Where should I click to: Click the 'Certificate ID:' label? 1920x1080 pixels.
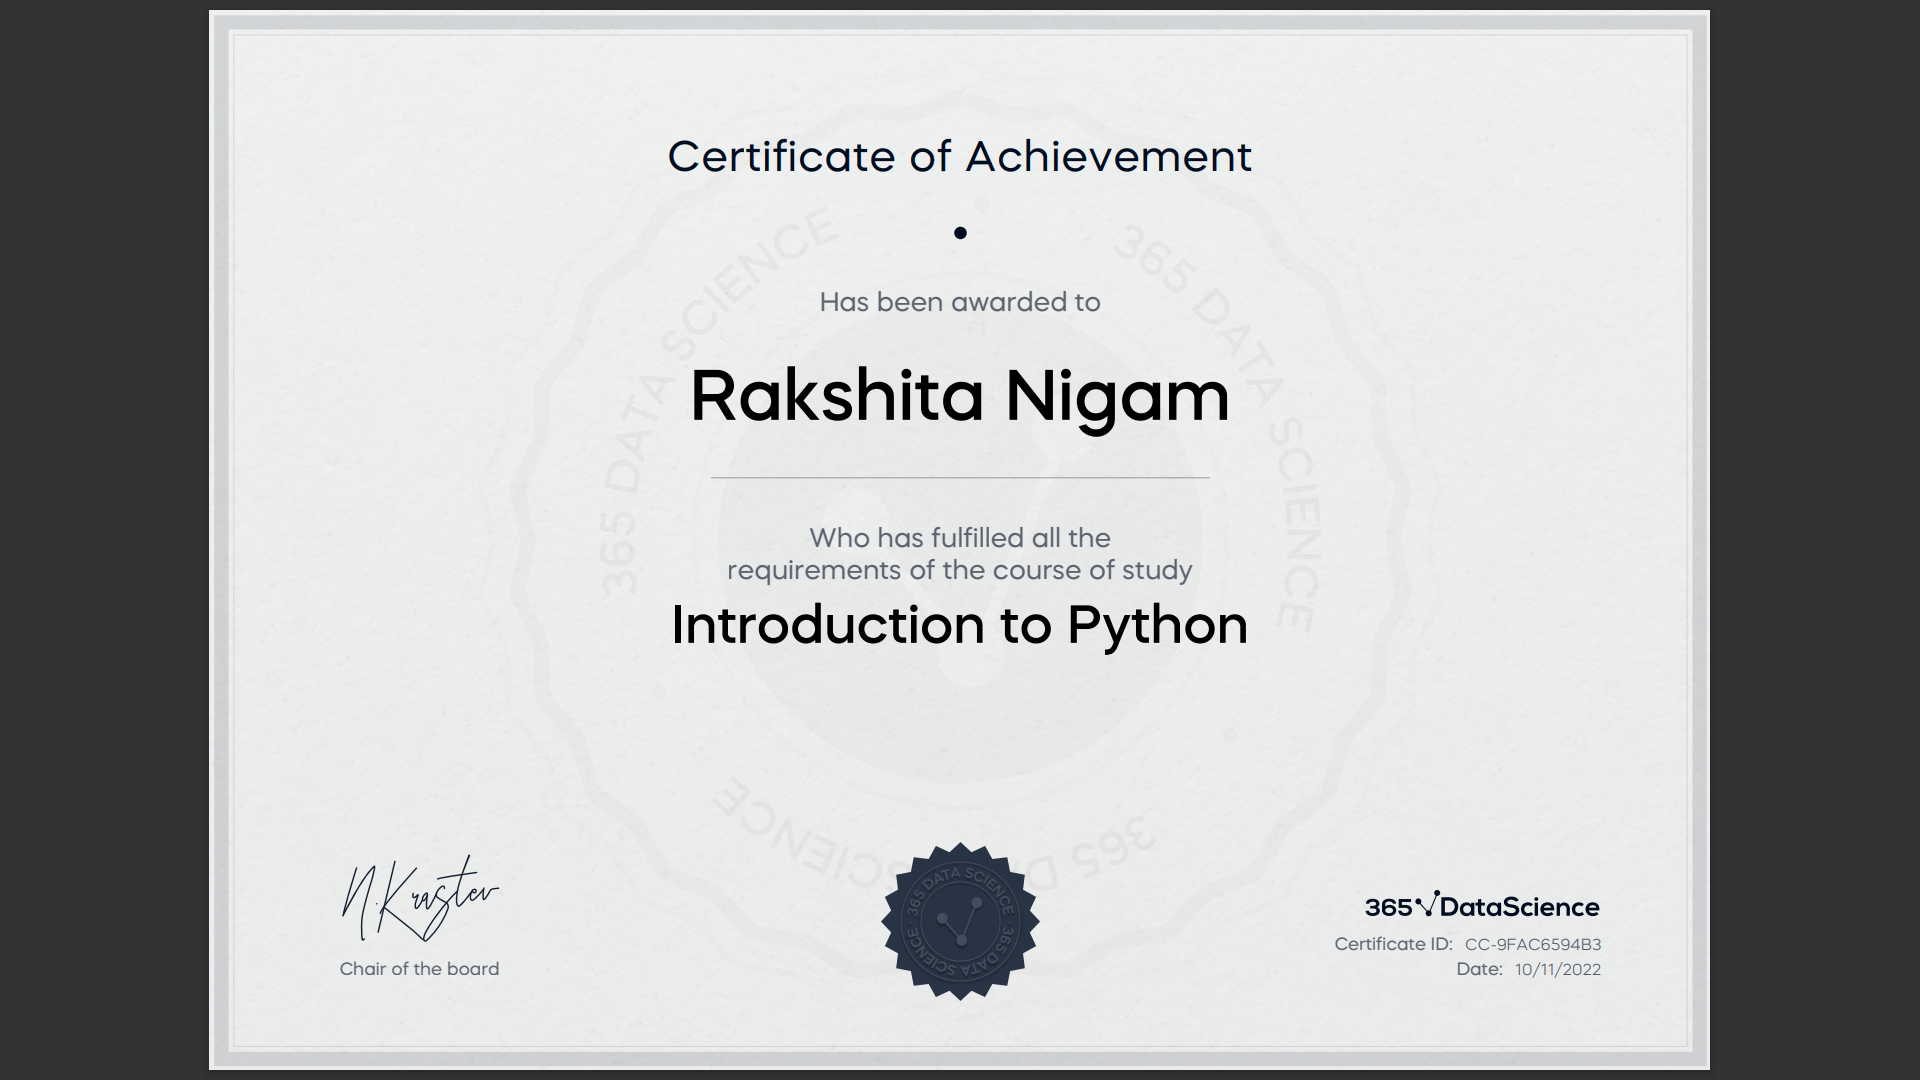coord(1393,944)
